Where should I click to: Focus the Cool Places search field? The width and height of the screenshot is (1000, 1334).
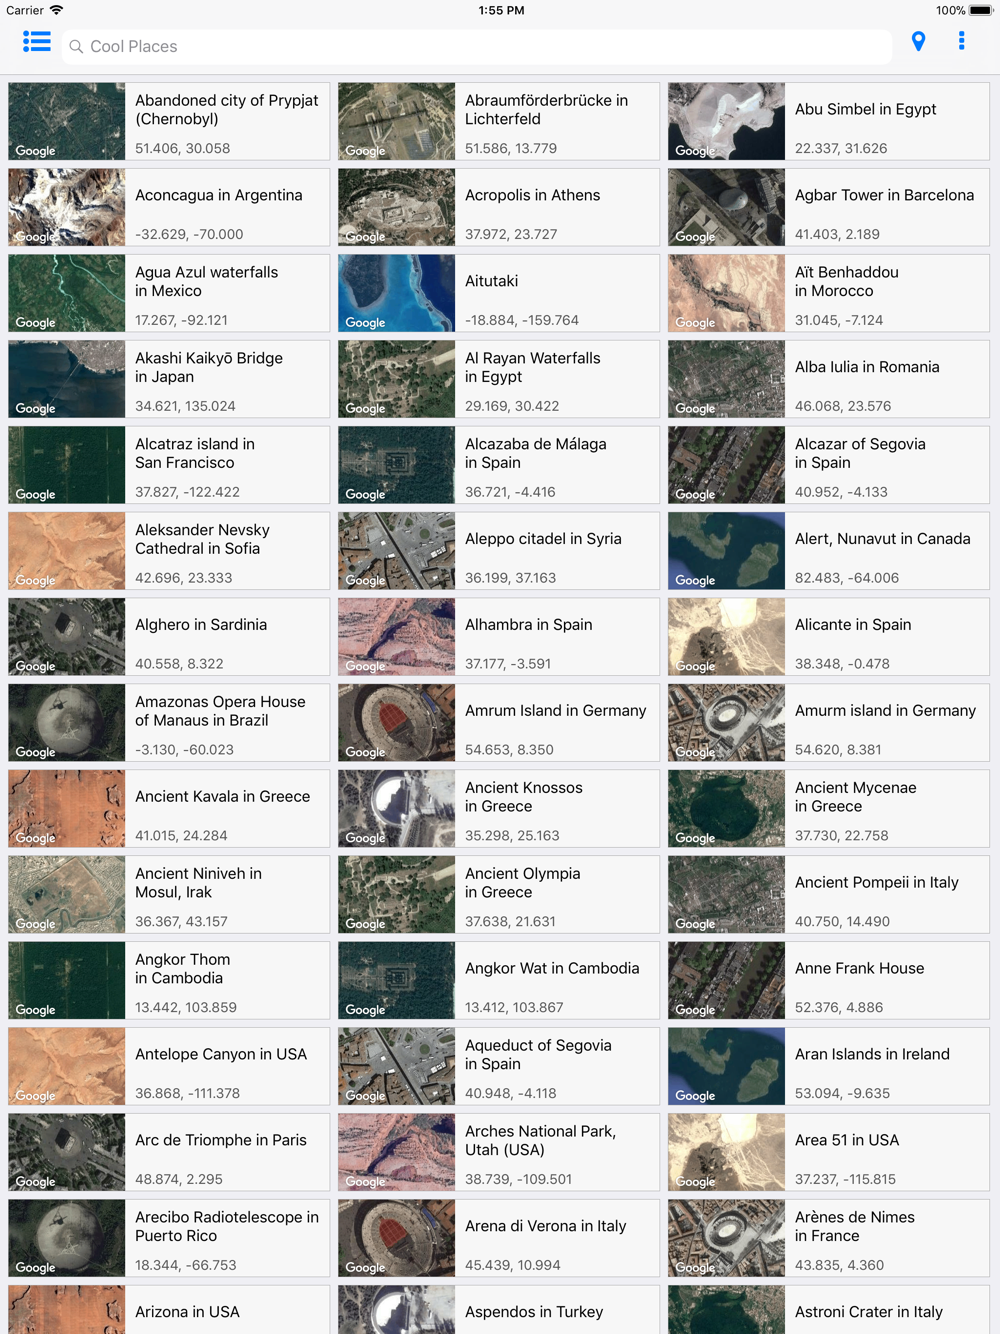tap(477, 46)
